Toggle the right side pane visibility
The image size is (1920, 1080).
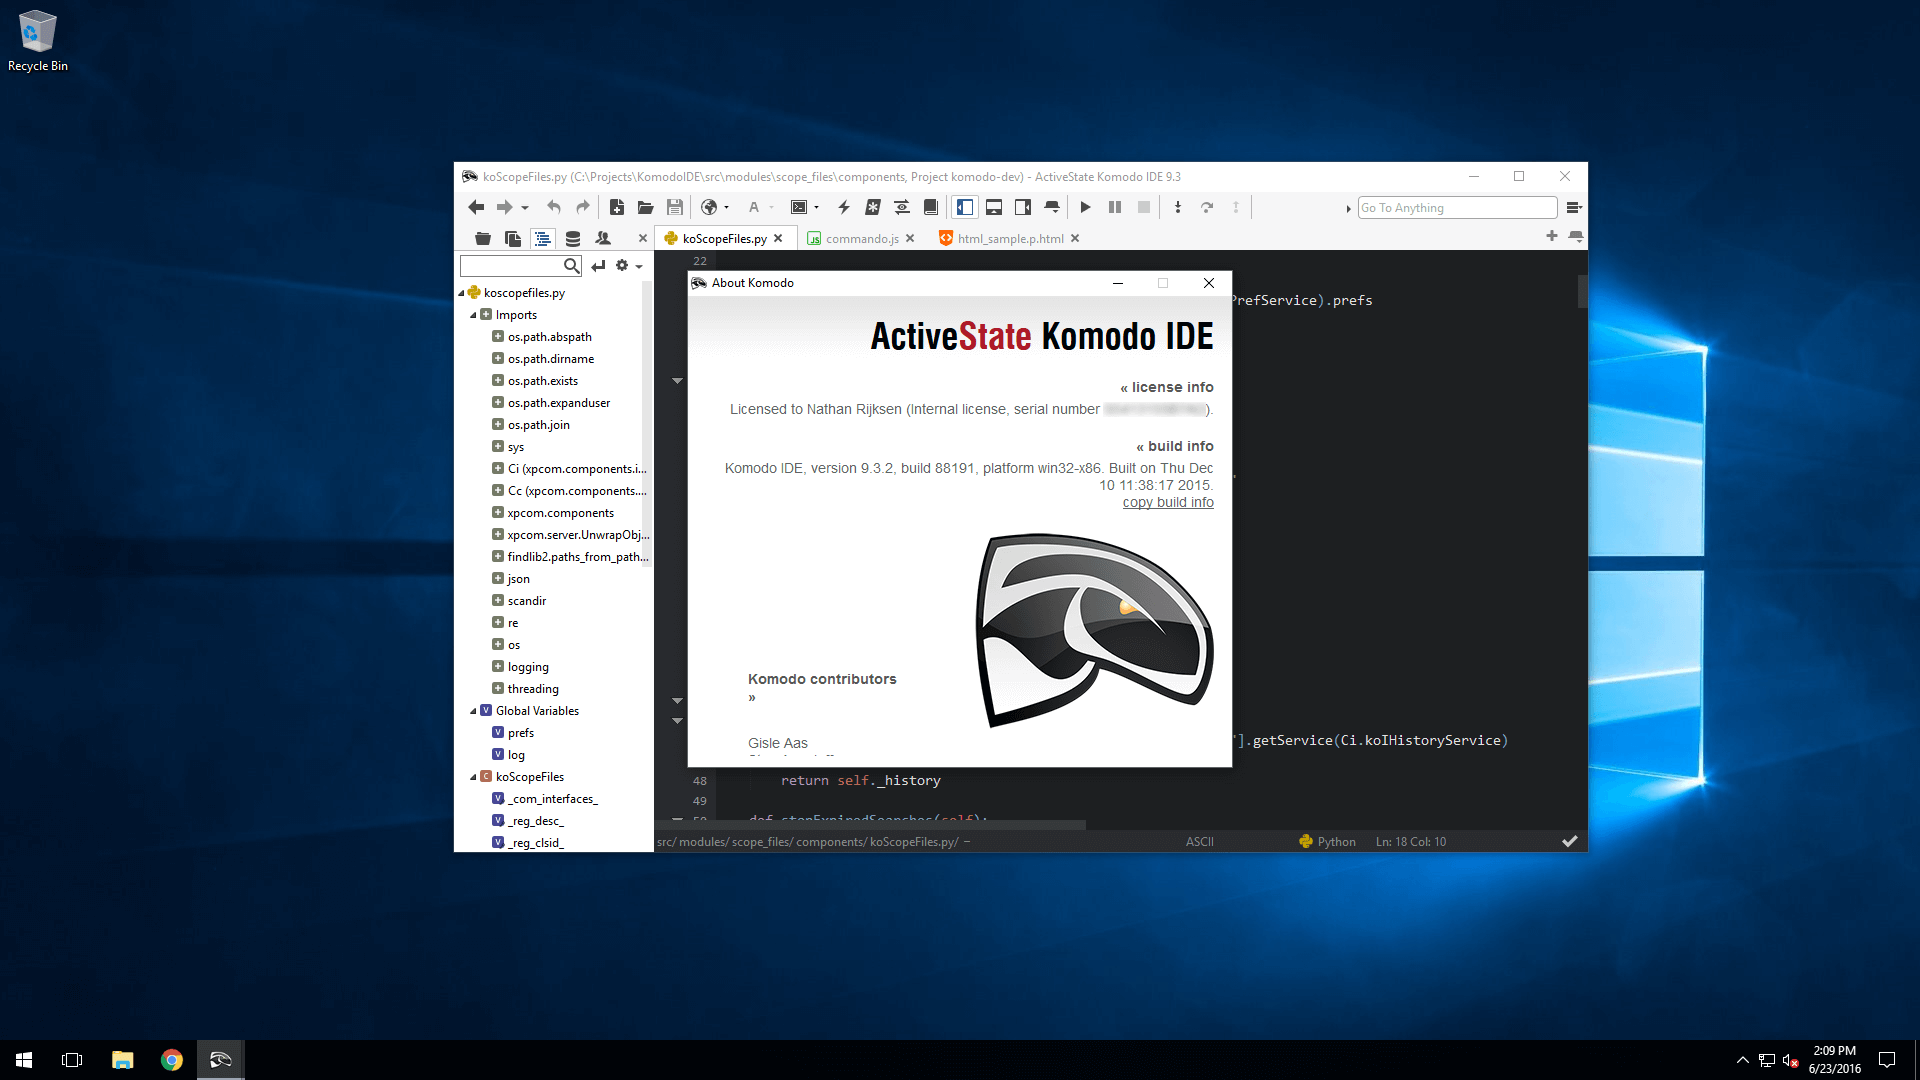click(1023, 207)
